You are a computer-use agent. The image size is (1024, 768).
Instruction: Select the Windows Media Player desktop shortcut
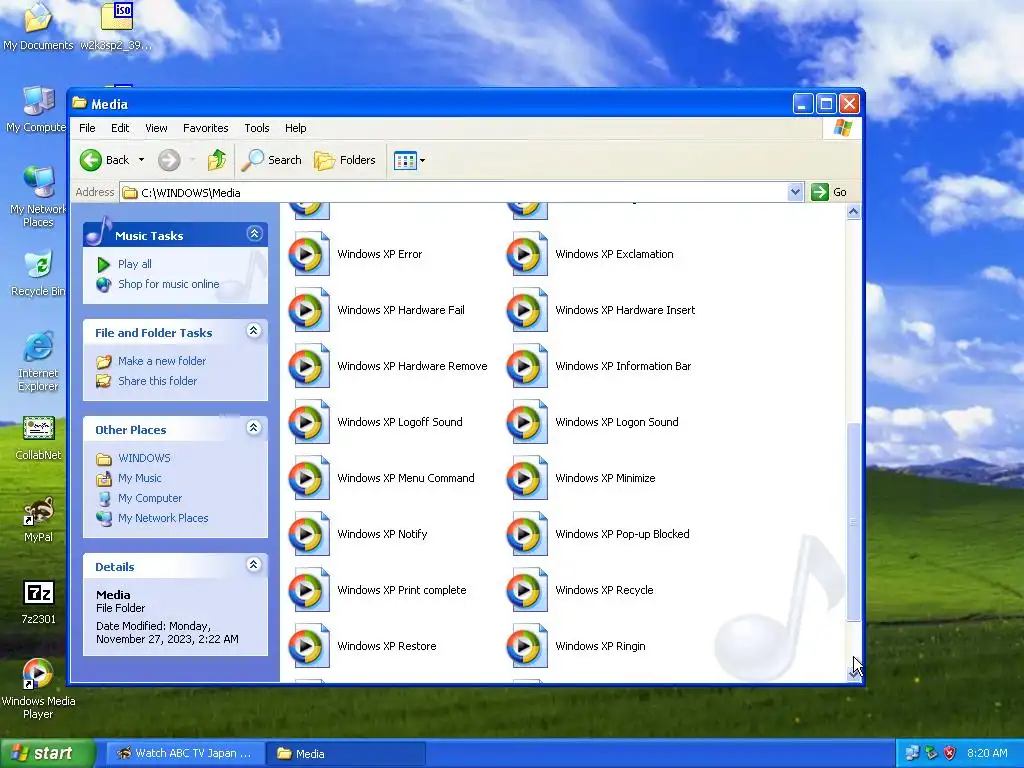tap(39, 688)
